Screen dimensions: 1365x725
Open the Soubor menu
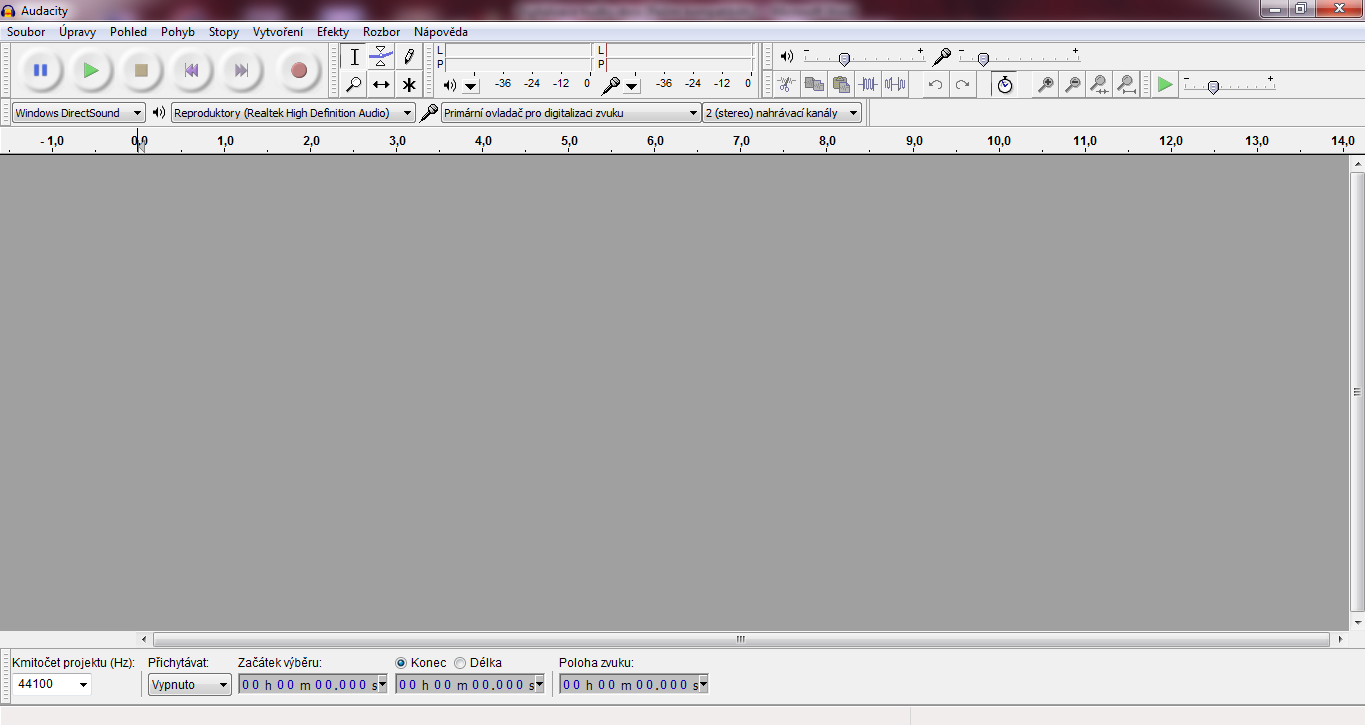tap(26, 32)
